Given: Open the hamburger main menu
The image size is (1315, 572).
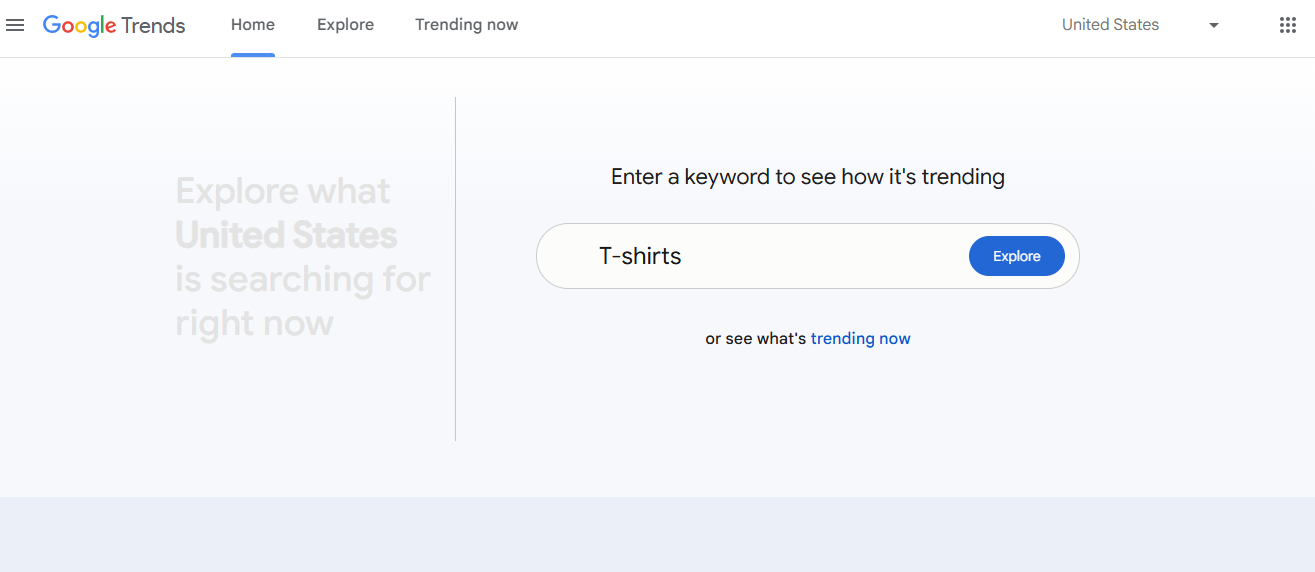Looking at the screenshot, I should [15, 25].
